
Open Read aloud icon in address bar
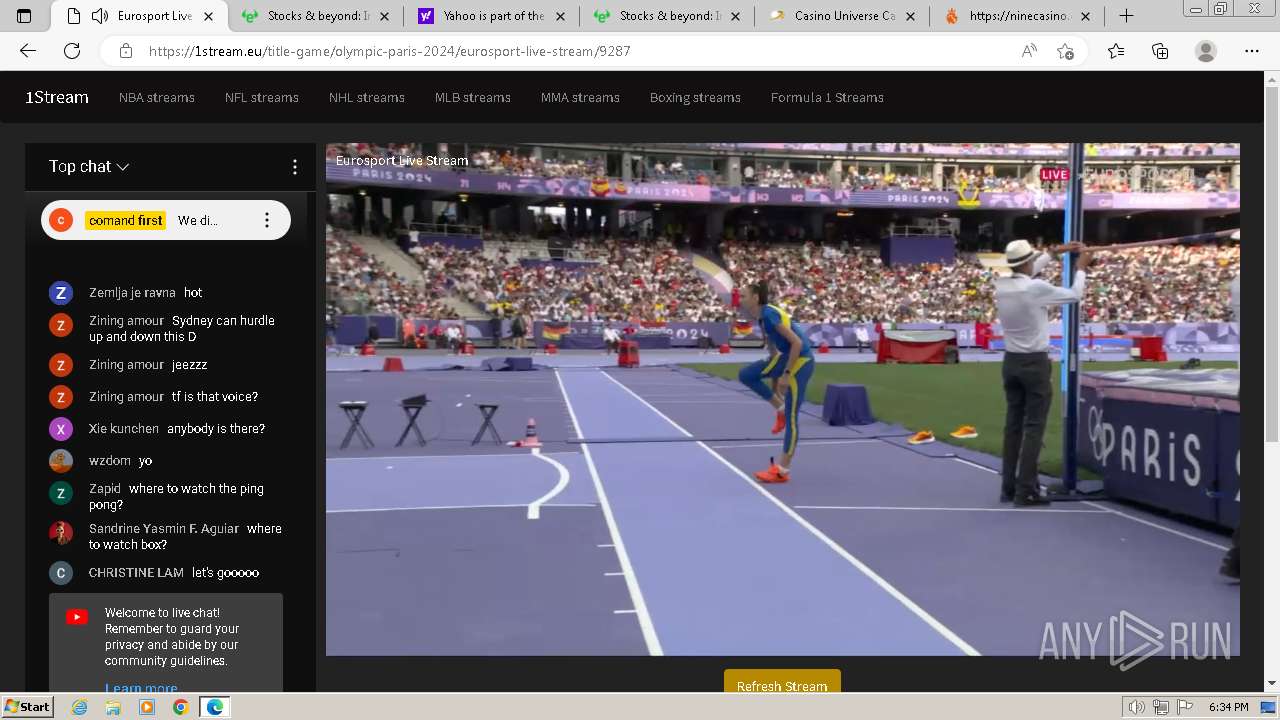pos(1029,51)
